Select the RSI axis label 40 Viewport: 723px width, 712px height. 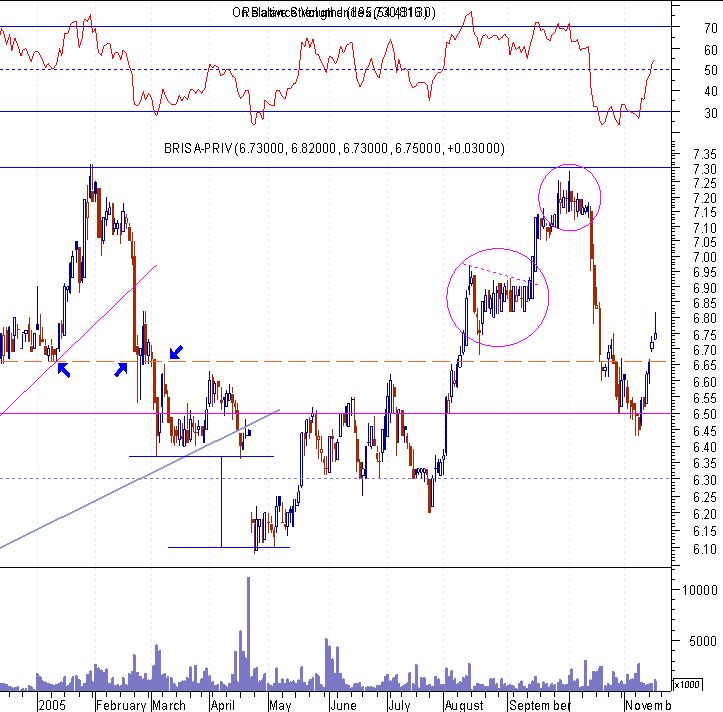coord(711,91)
